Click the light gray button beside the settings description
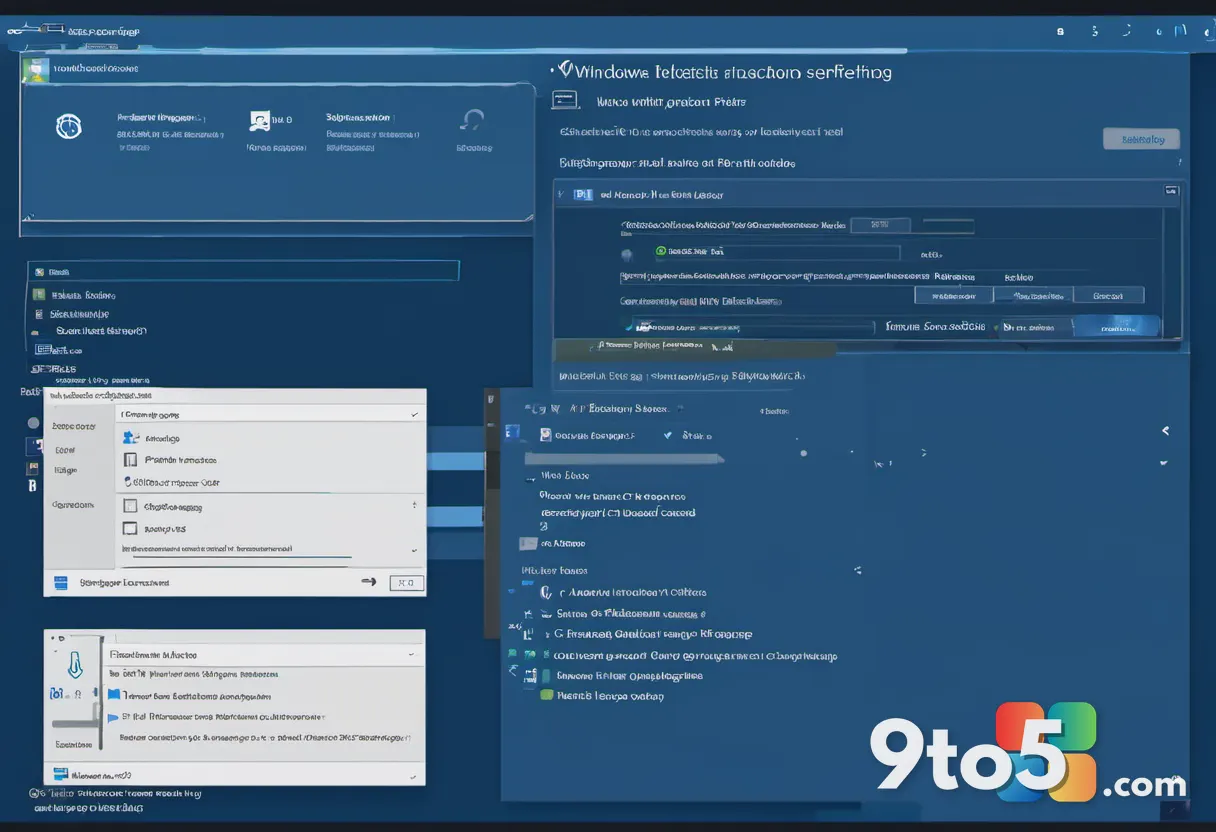Screen dimensions: 1216x832 click(x=1141, y=139)
